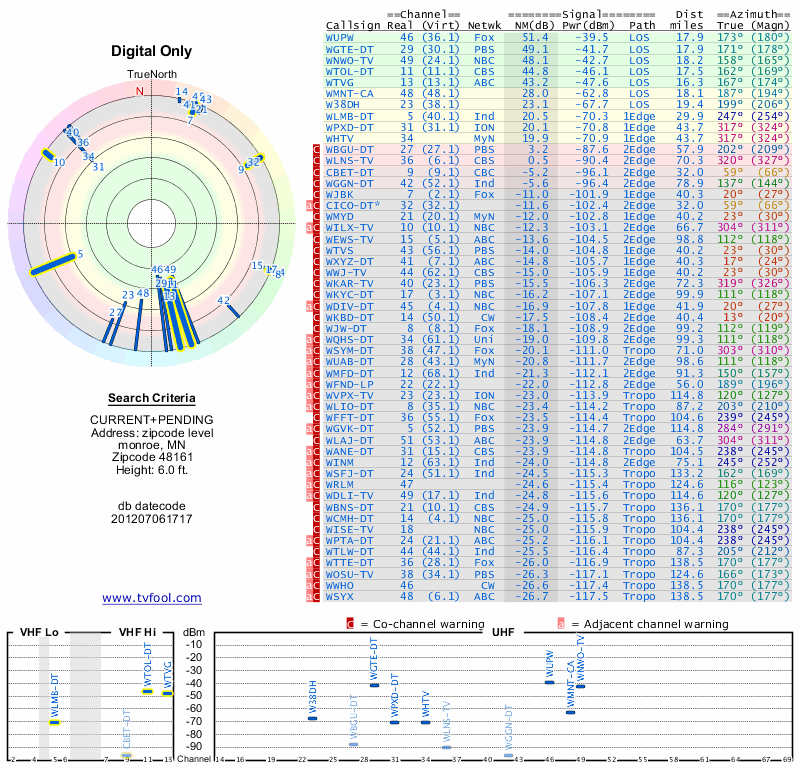Click the WXYZ-DT callsign
This screenshot has width=800, height=768.
349,262
